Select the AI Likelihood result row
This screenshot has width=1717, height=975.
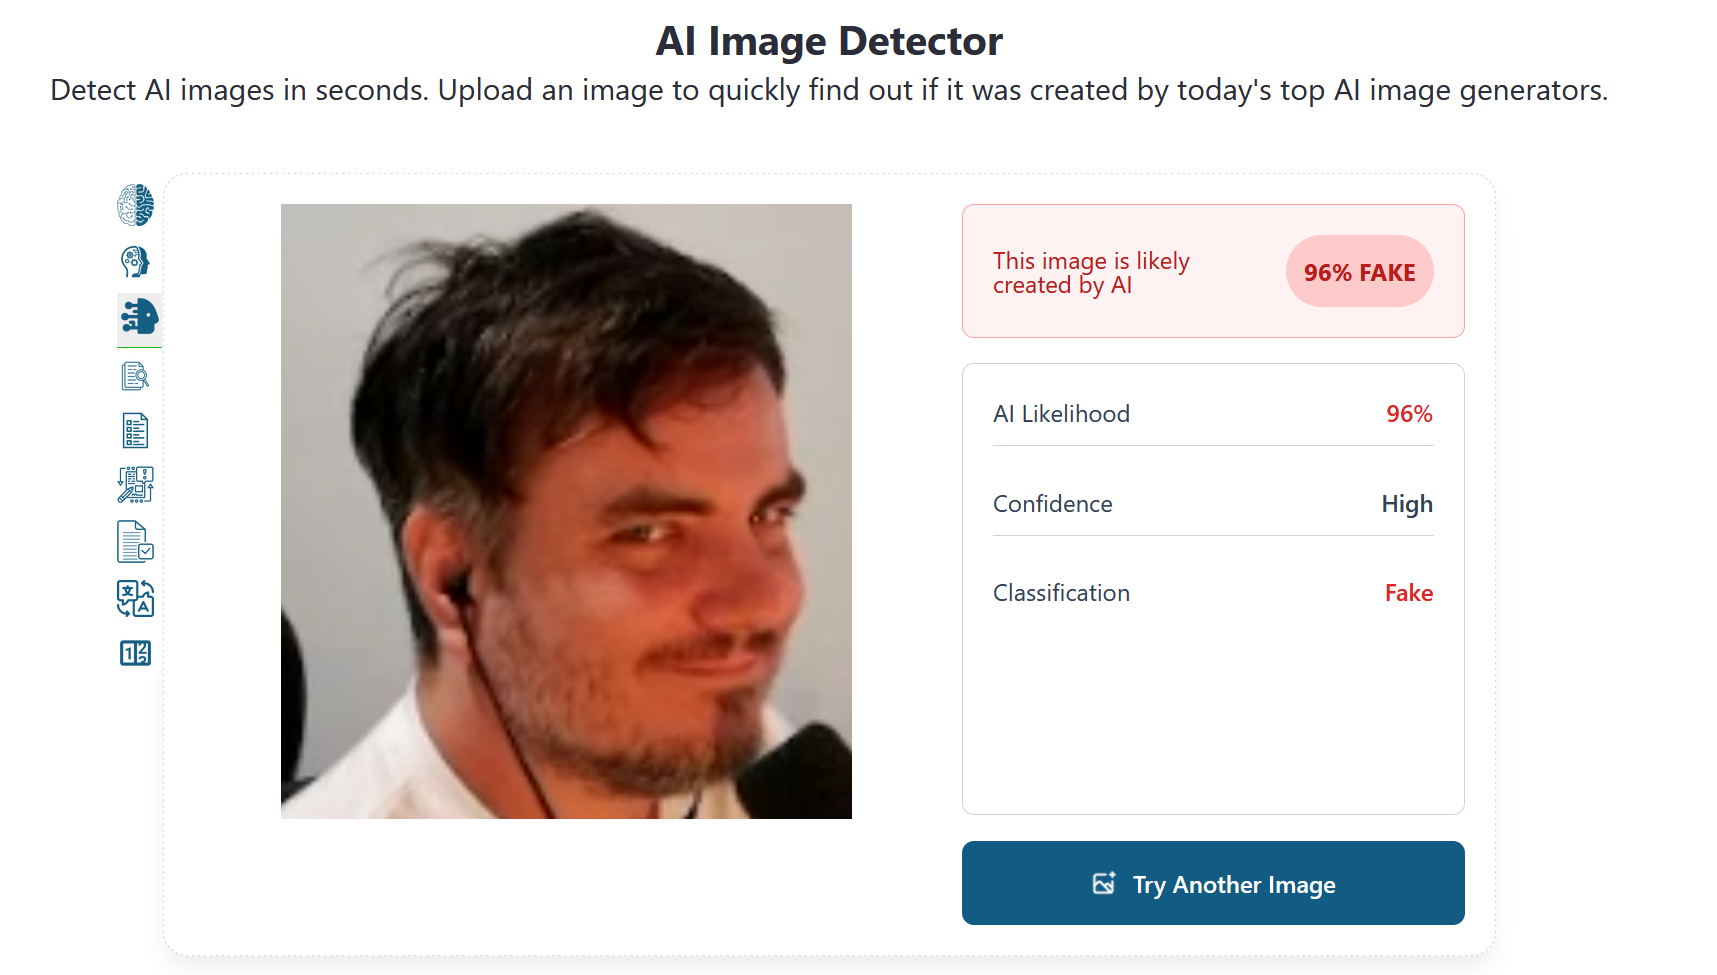click(1213, 414)
